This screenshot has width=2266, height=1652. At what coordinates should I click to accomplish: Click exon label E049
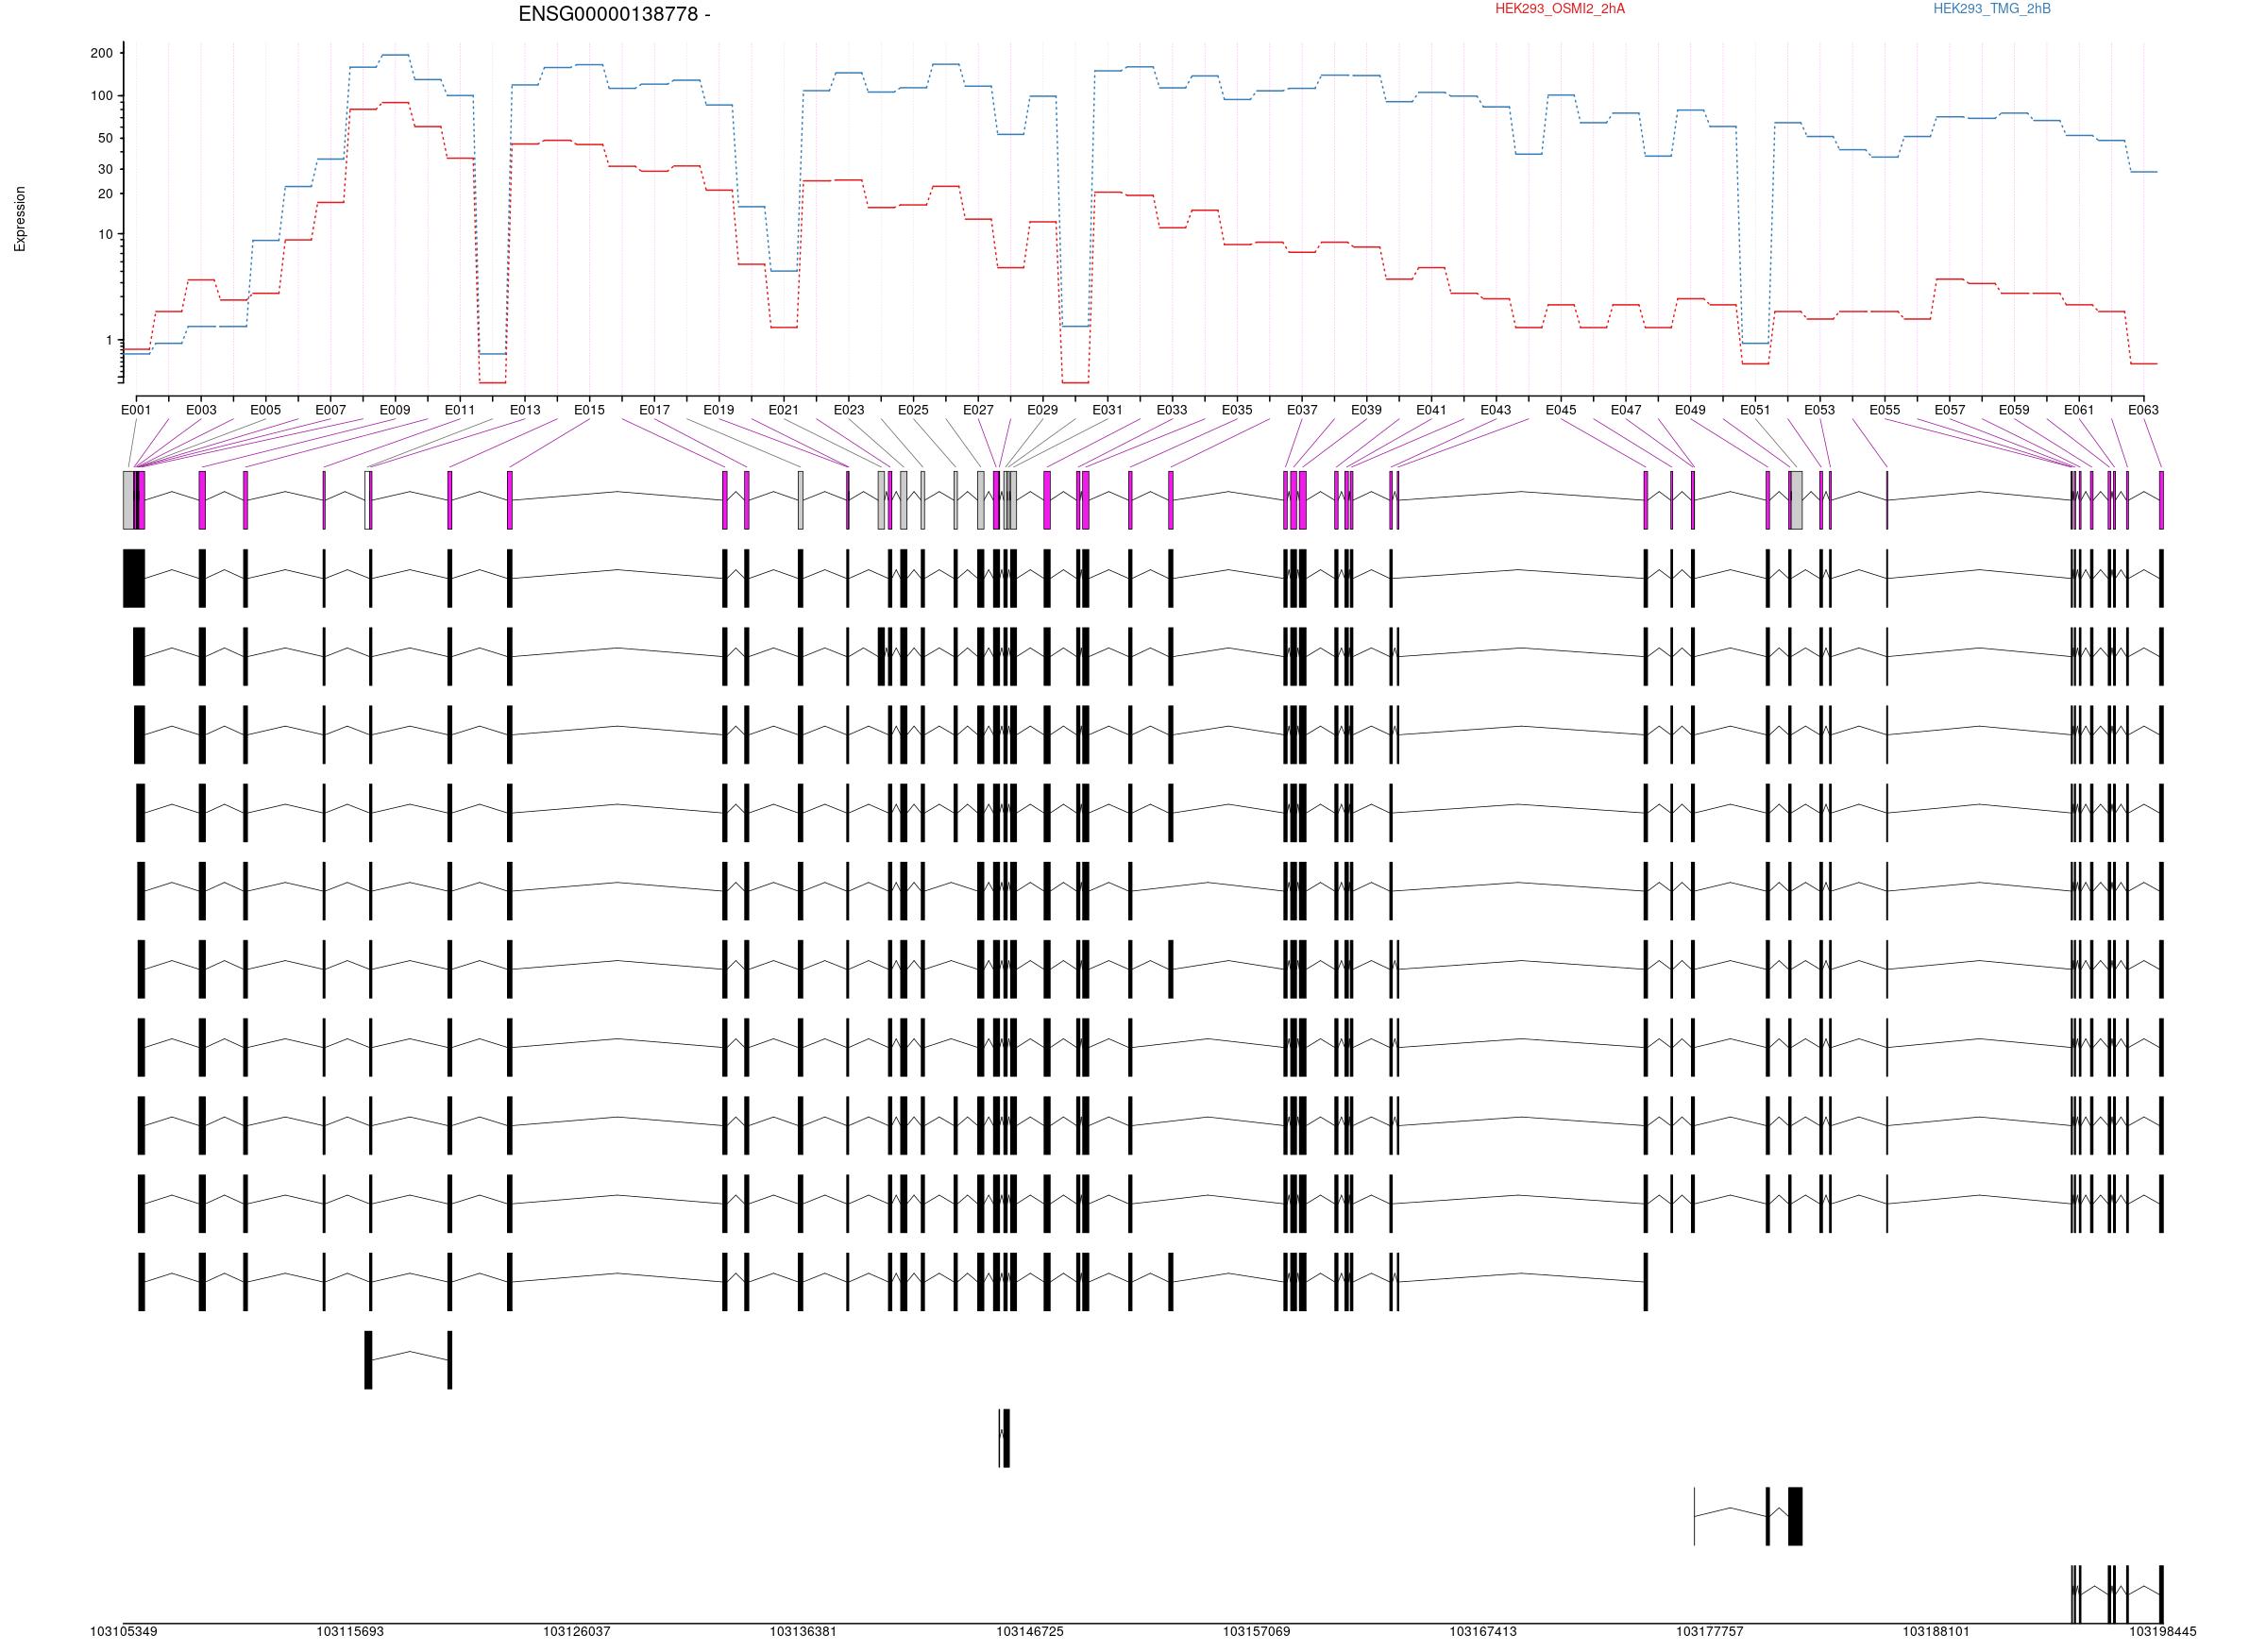[x=1690, y=410]
